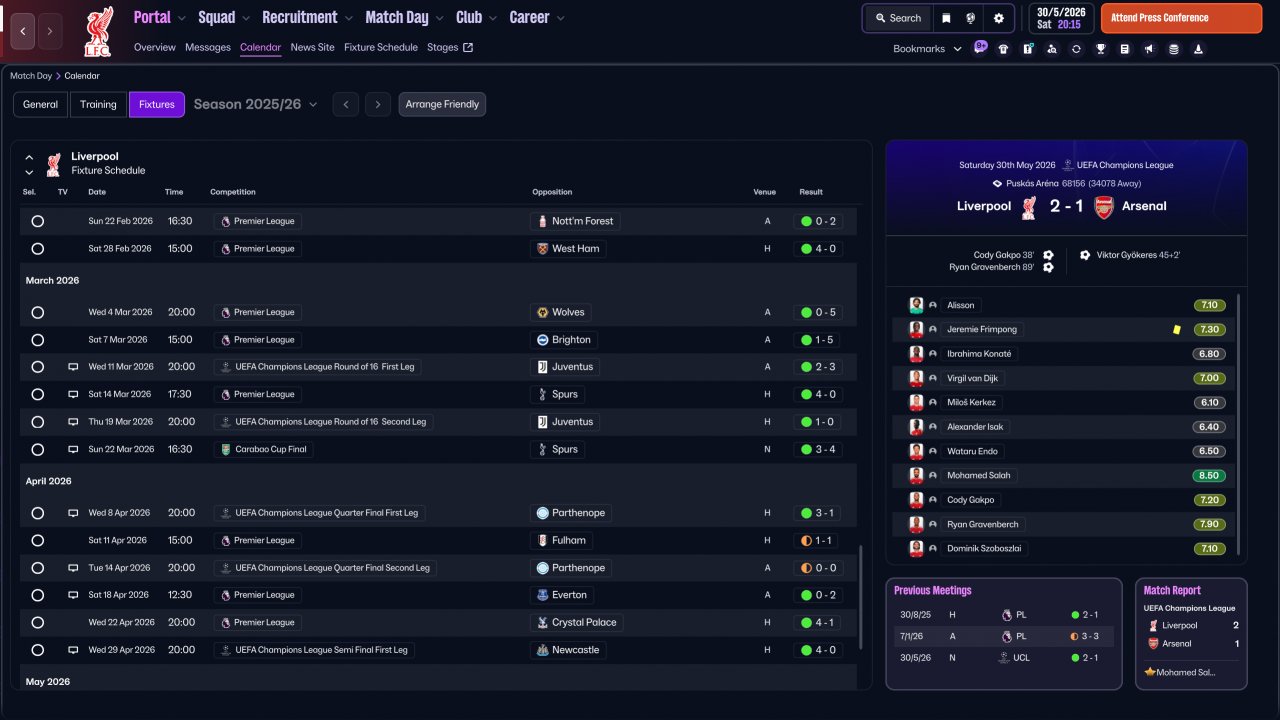
Task: Open the settings gear in top bar
Action: click(998, 18)
